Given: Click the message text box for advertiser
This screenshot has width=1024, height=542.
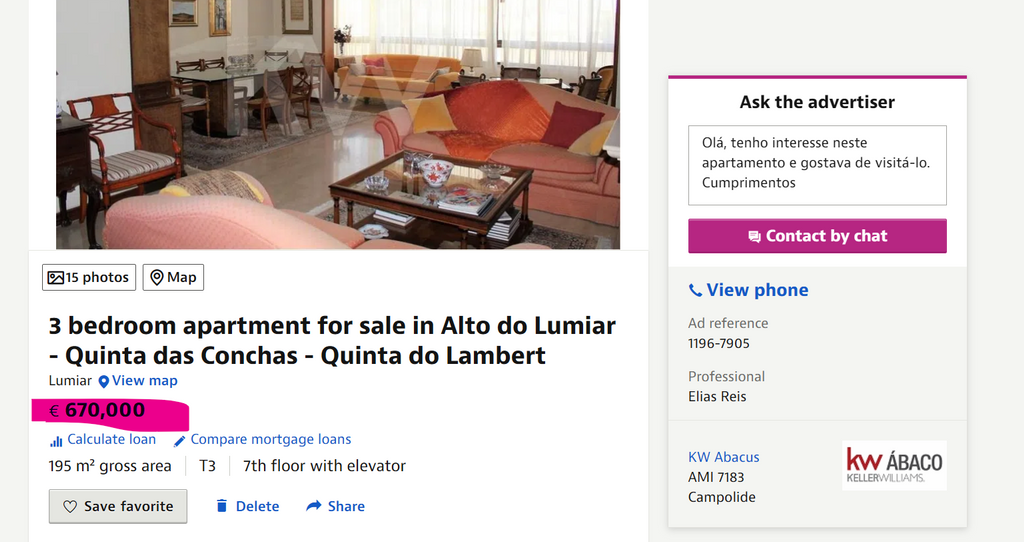Looking at the screenshot, I should (x=817, y=165).
